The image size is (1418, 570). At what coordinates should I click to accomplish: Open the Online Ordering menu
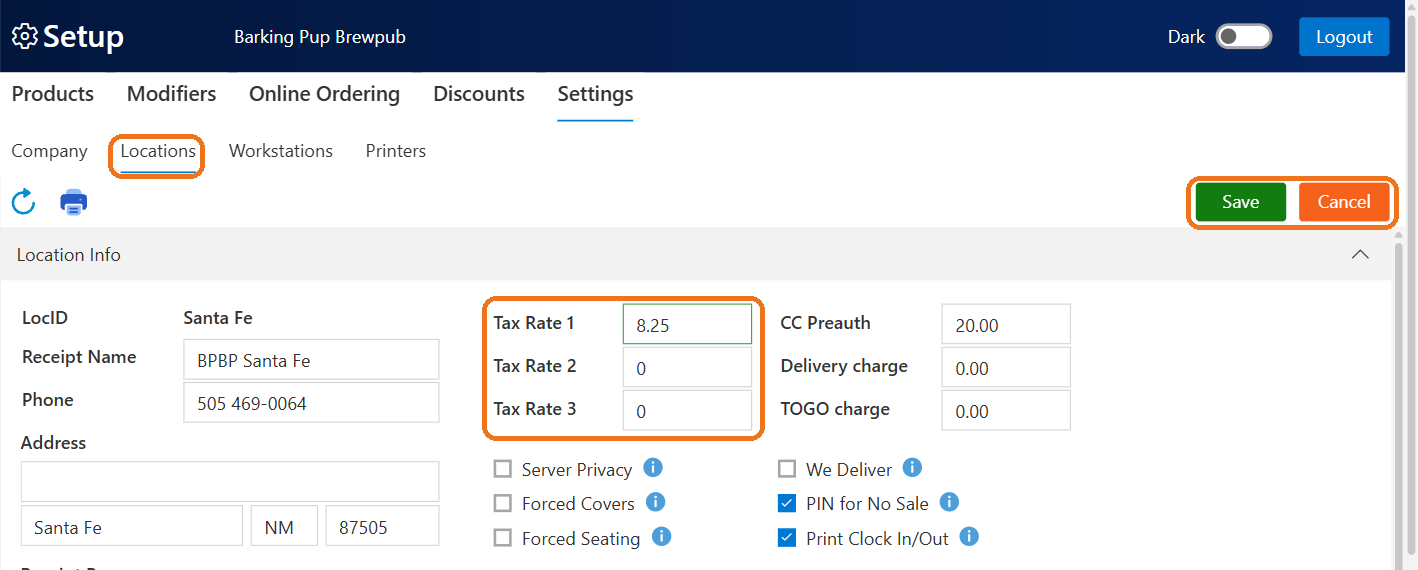(324, 94)
